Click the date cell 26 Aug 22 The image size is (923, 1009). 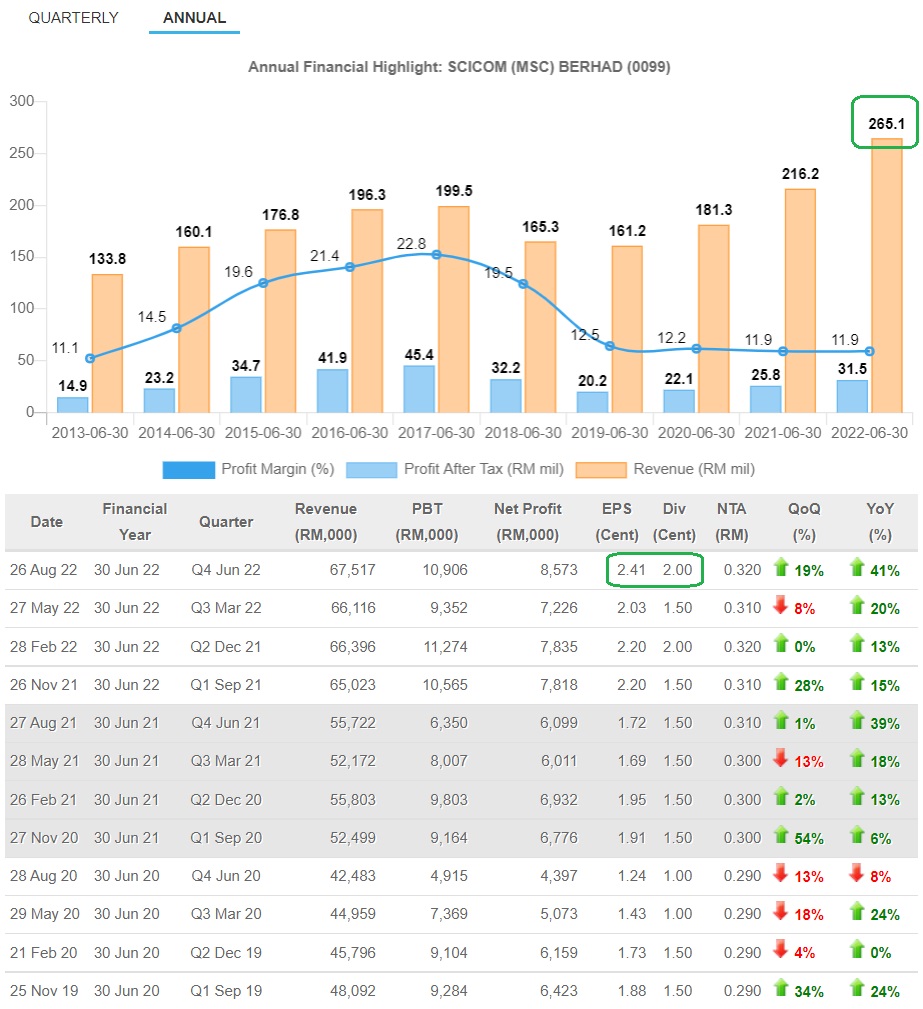[x=43, y=570]
